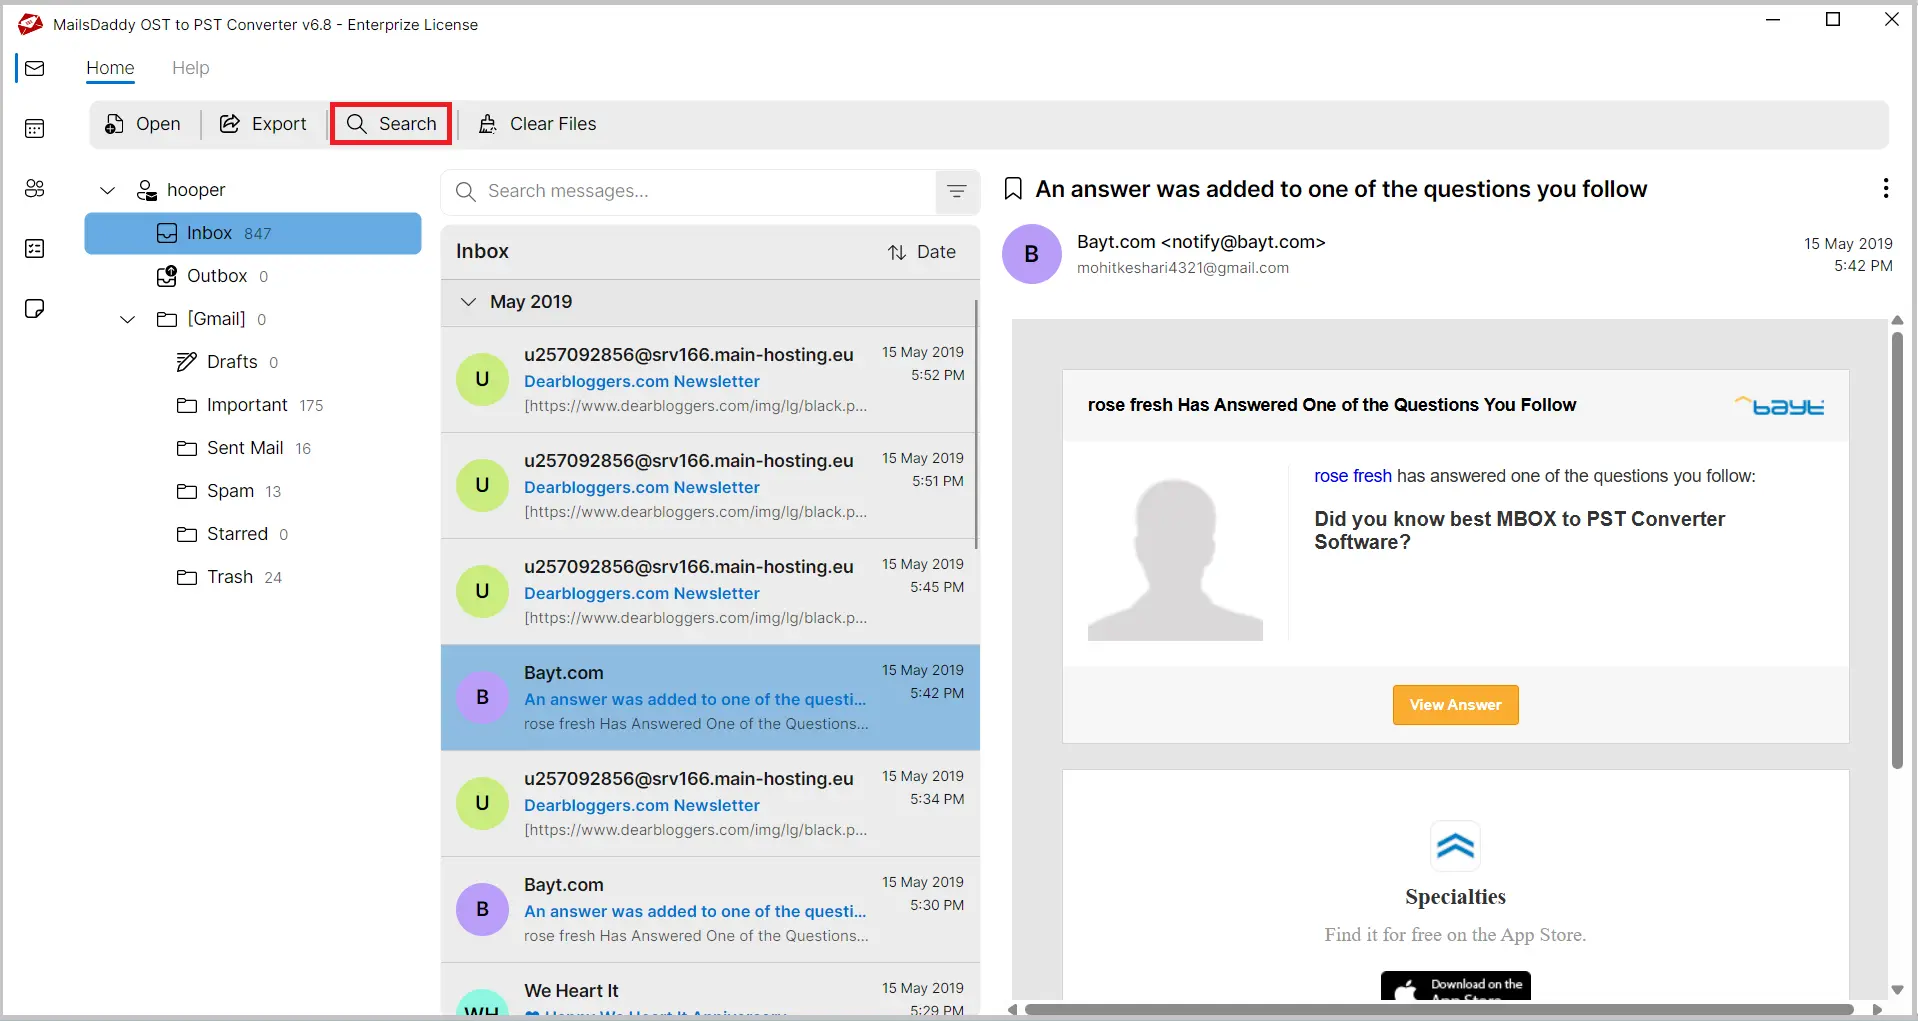Viewport: 1918px width, 1021px height.
Task: Open the contacts people icon
Action: pyautogui.click(x=35, y=188)
